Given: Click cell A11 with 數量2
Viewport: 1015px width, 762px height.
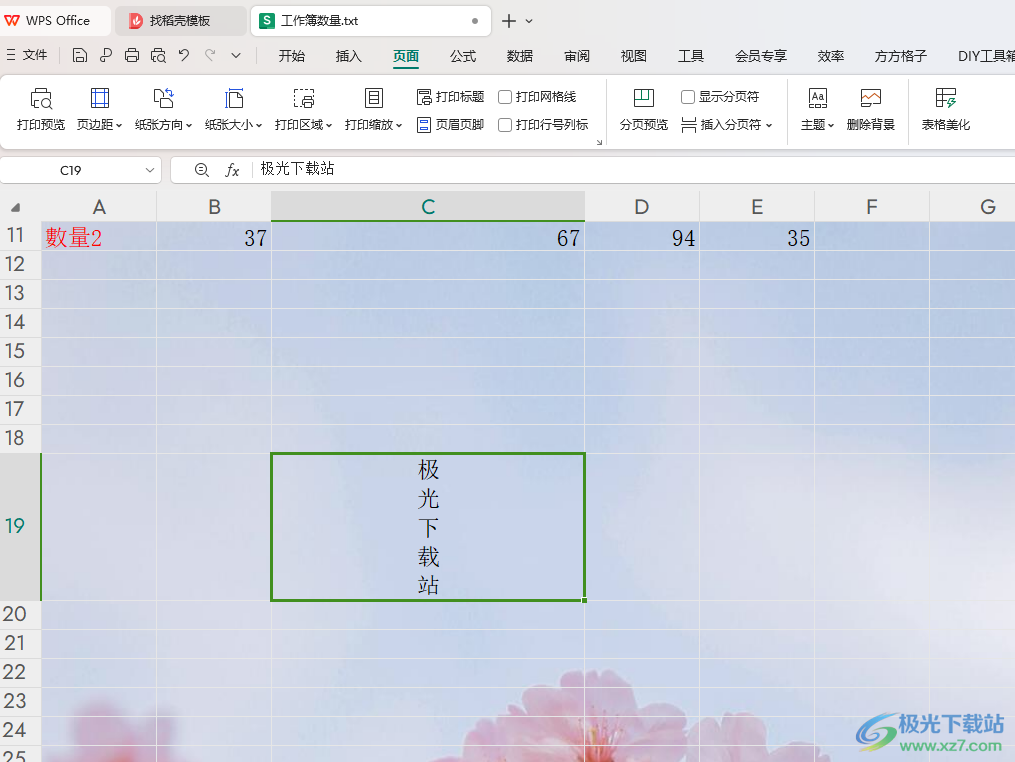Looking at the screenshot, I should (99, 237).
